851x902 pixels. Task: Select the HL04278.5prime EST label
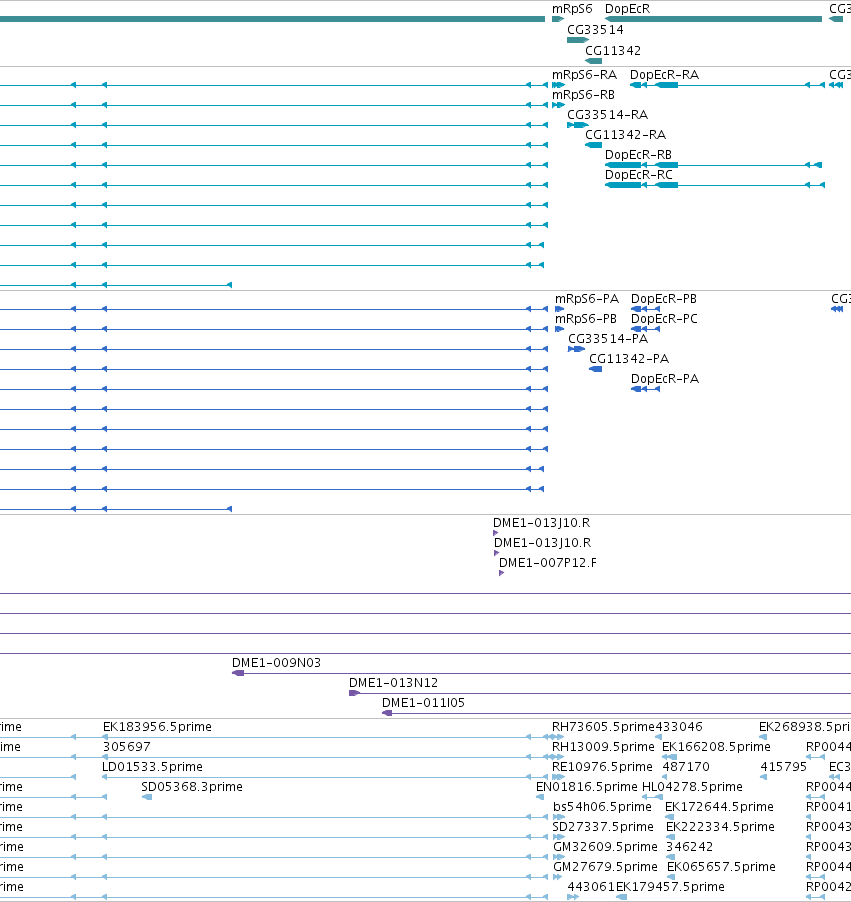coord(692,786)
